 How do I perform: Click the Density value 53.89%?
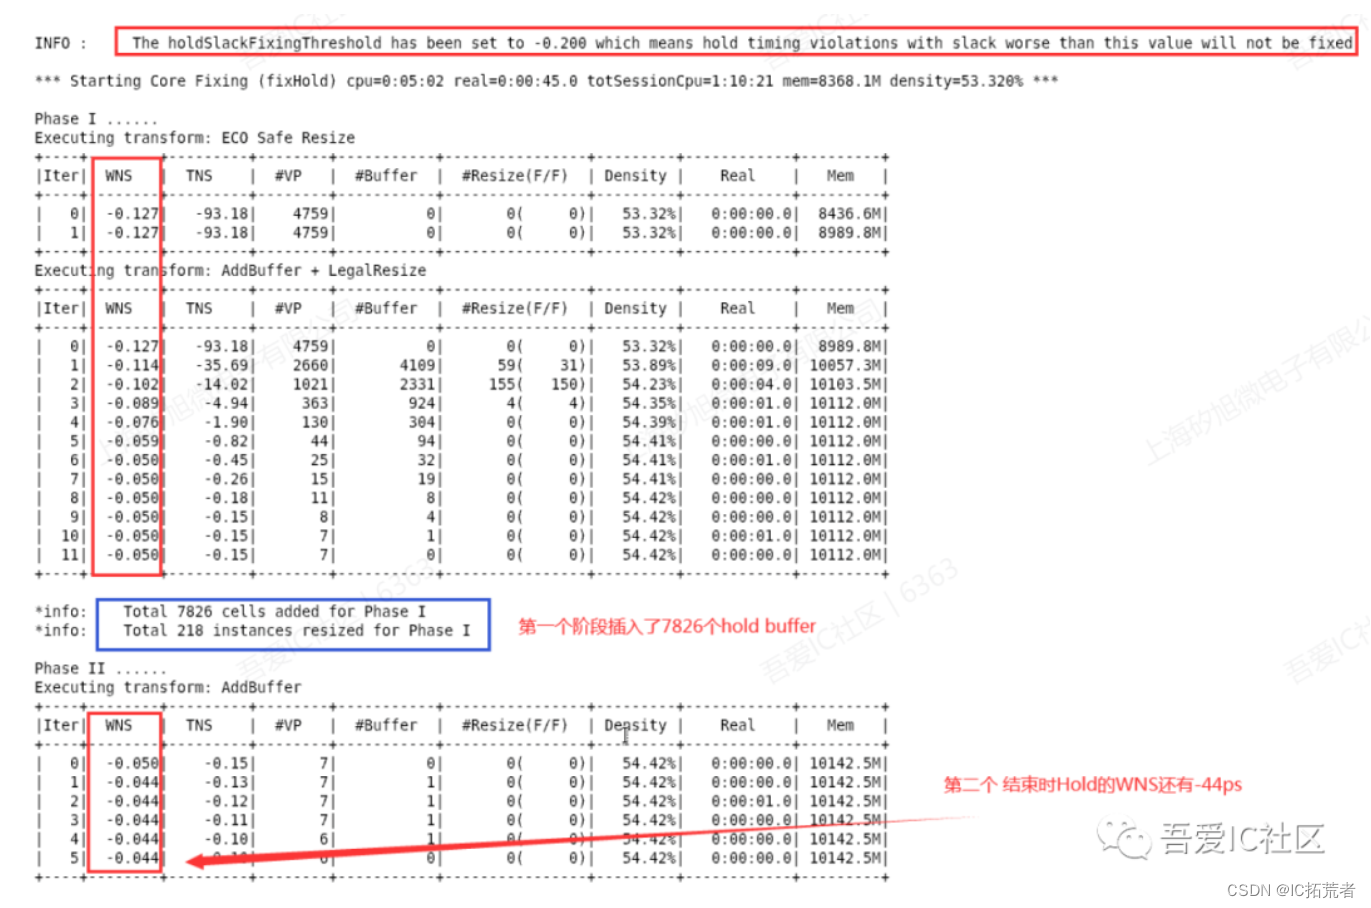click(649, 366)
